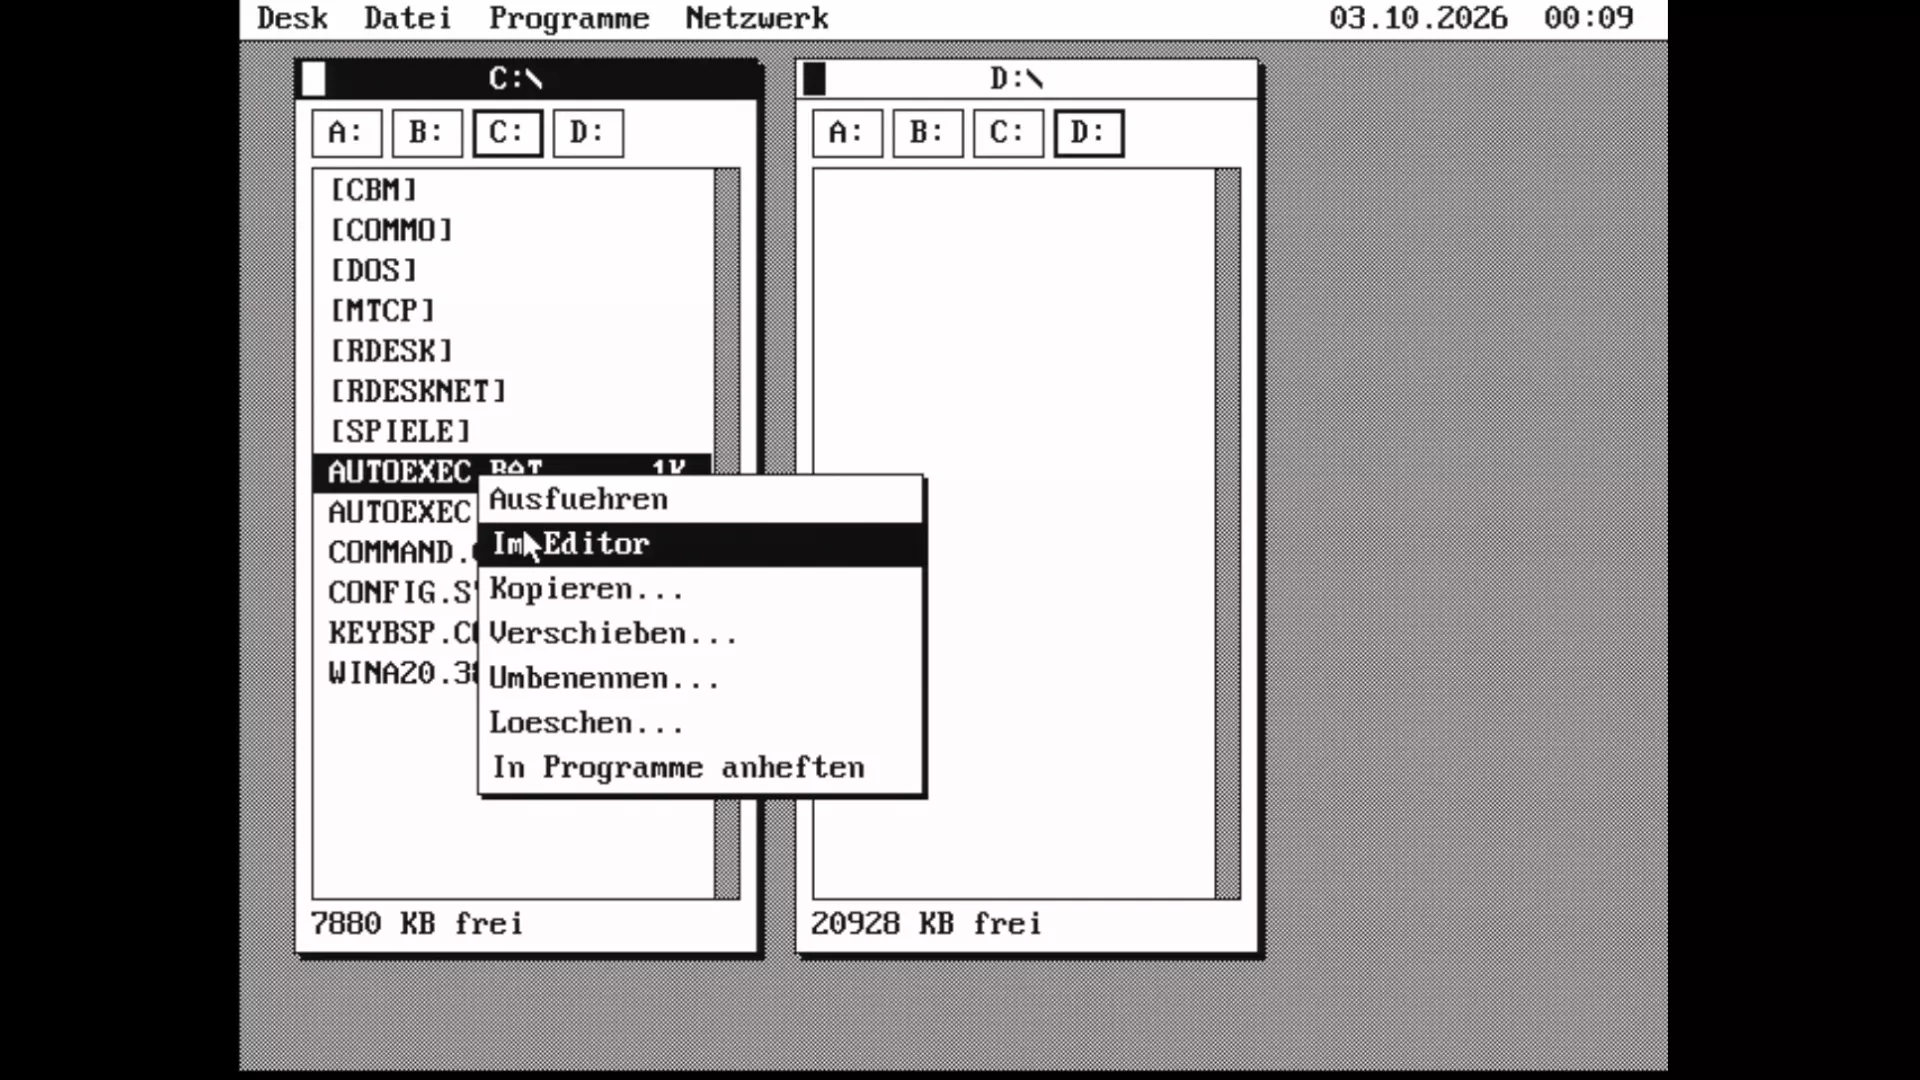Close the C:\ window with its close box
This screenshot has height=1080, width=1920.
pyautogui.click(x=314, y=79)
